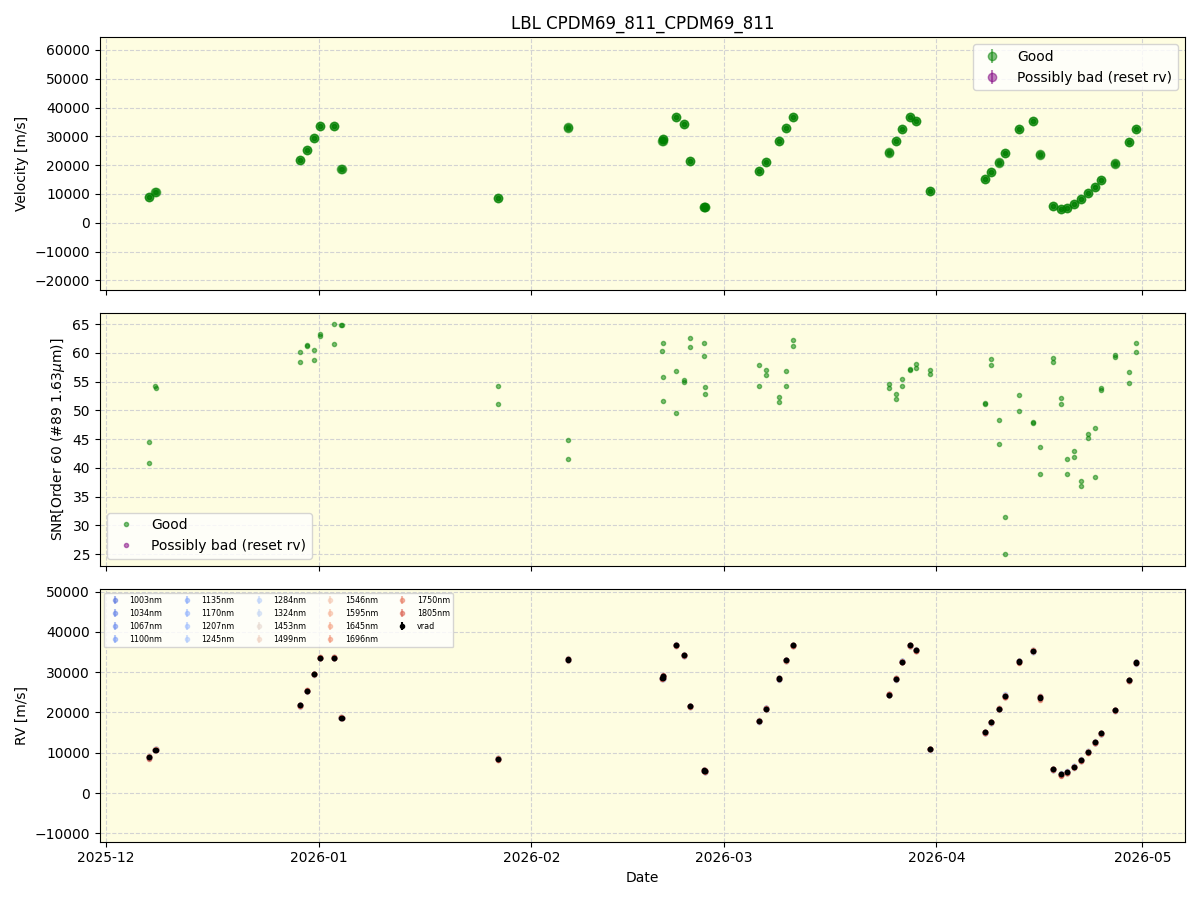Click the 1170nm legend marker

click(x=188, y=613)
